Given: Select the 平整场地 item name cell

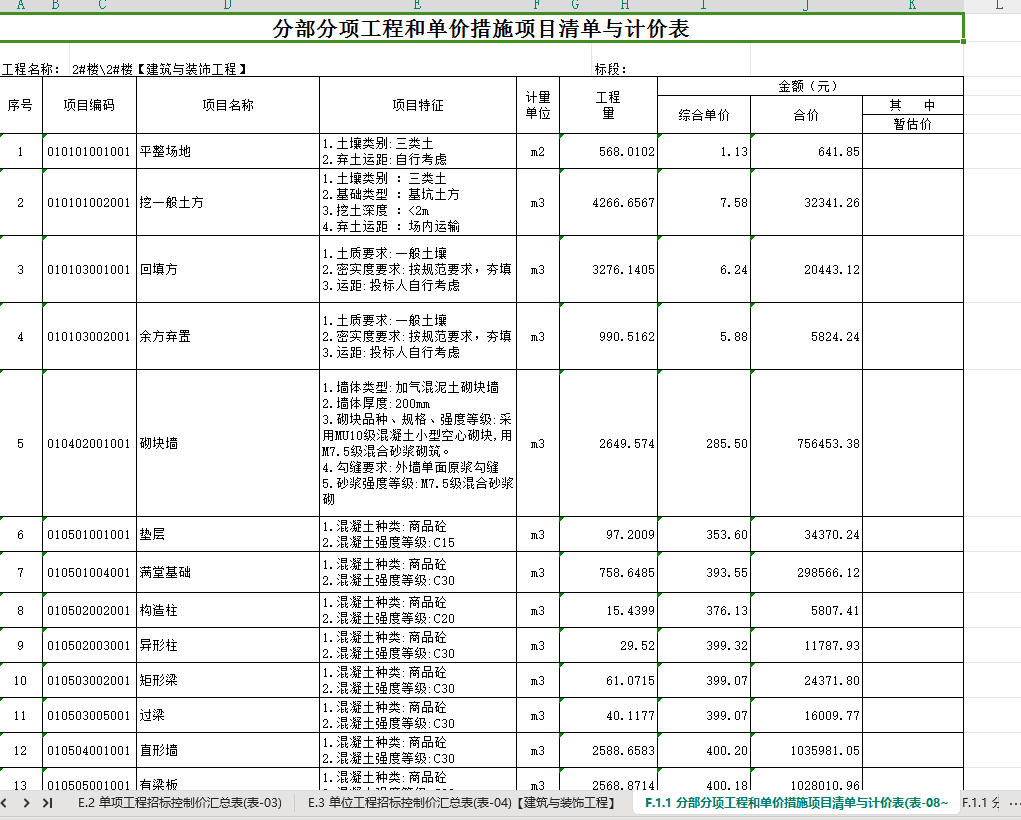Looking at the screenshot, I should (227, 151).
